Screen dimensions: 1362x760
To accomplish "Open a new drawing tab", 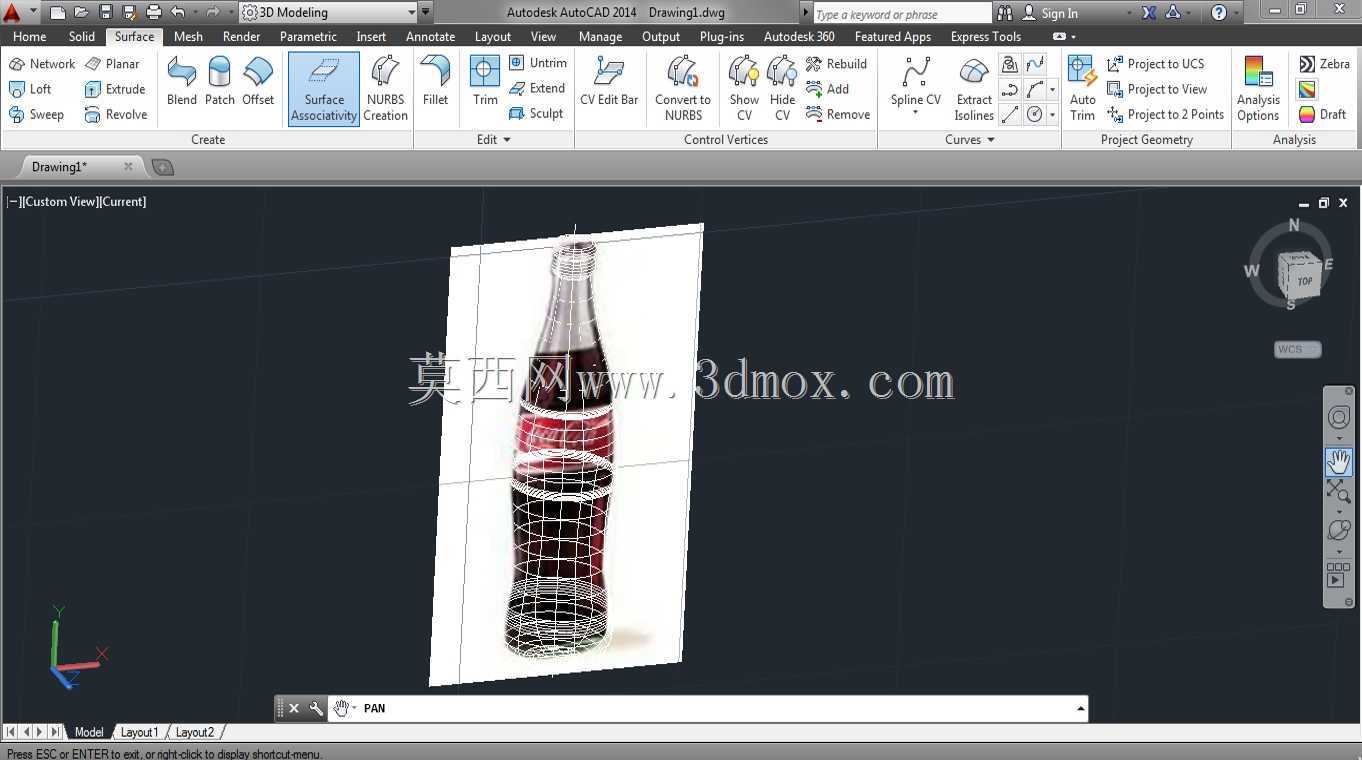I will 163,167.
